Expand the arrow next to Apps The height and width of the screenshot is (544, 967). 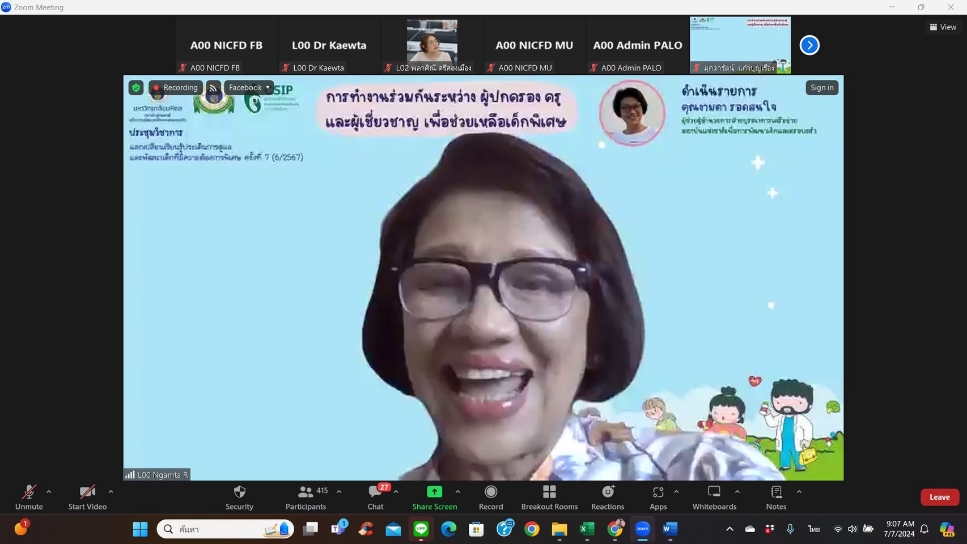coord(677,492)
